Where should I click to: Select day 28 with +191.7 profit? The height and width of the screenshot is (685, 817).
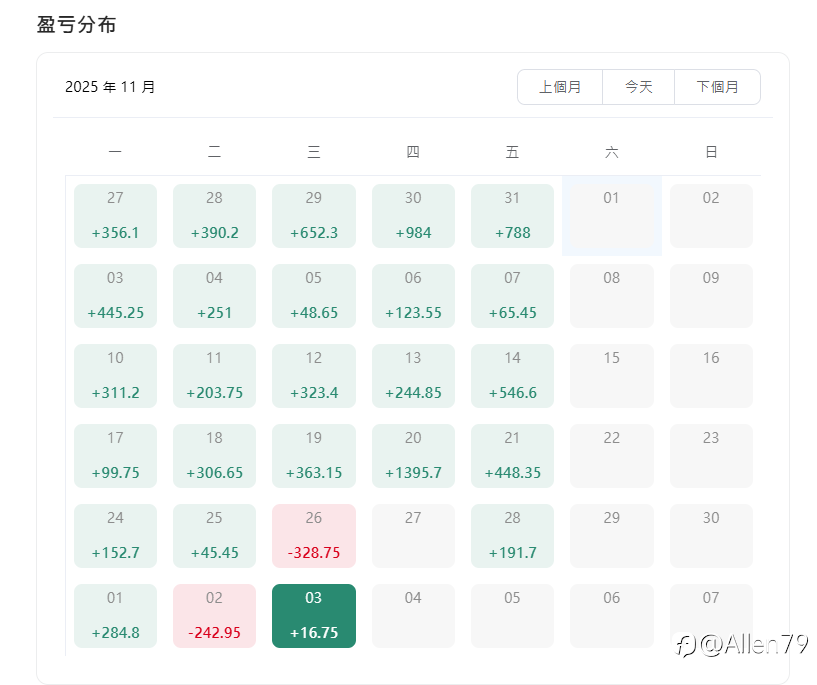512,536
